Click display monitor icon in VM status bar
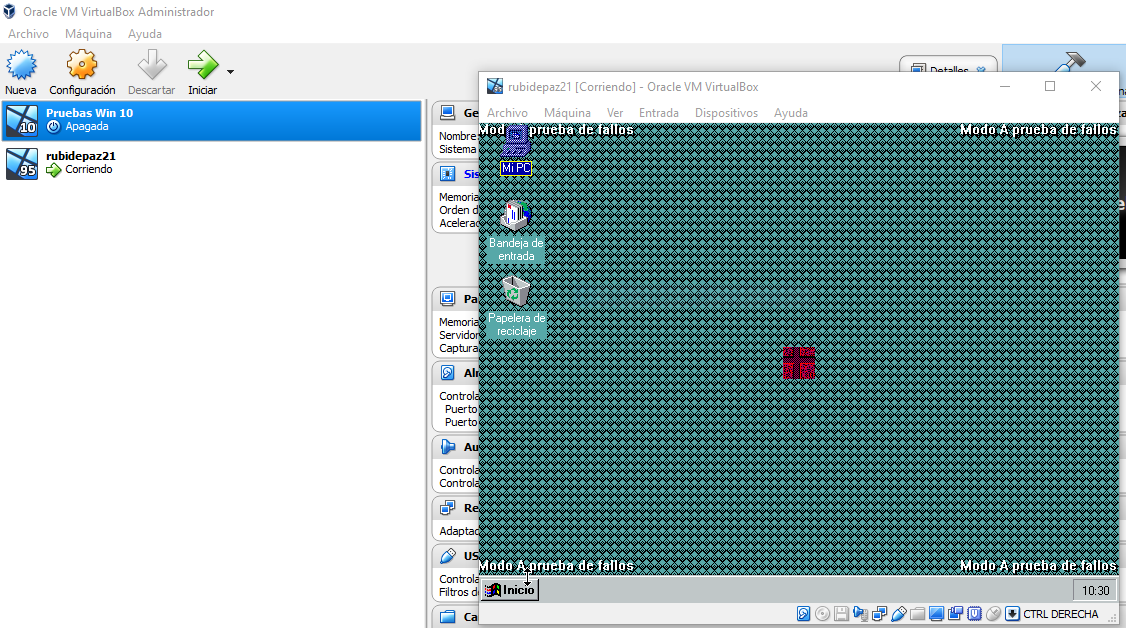The width and height of the screenshot is (1126, 628). (x=936, y=614)
